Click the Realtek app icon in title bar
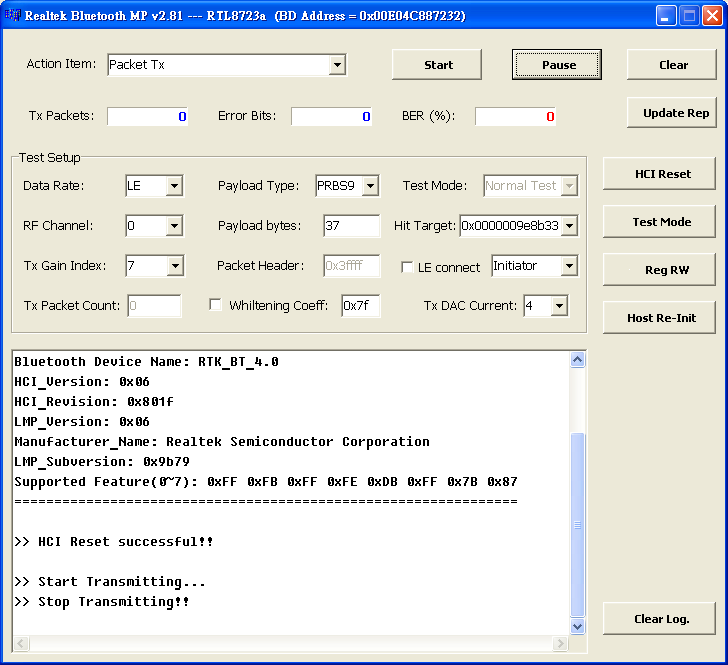The height and width of the screenshot is (665, 728). tap(13, 15)
